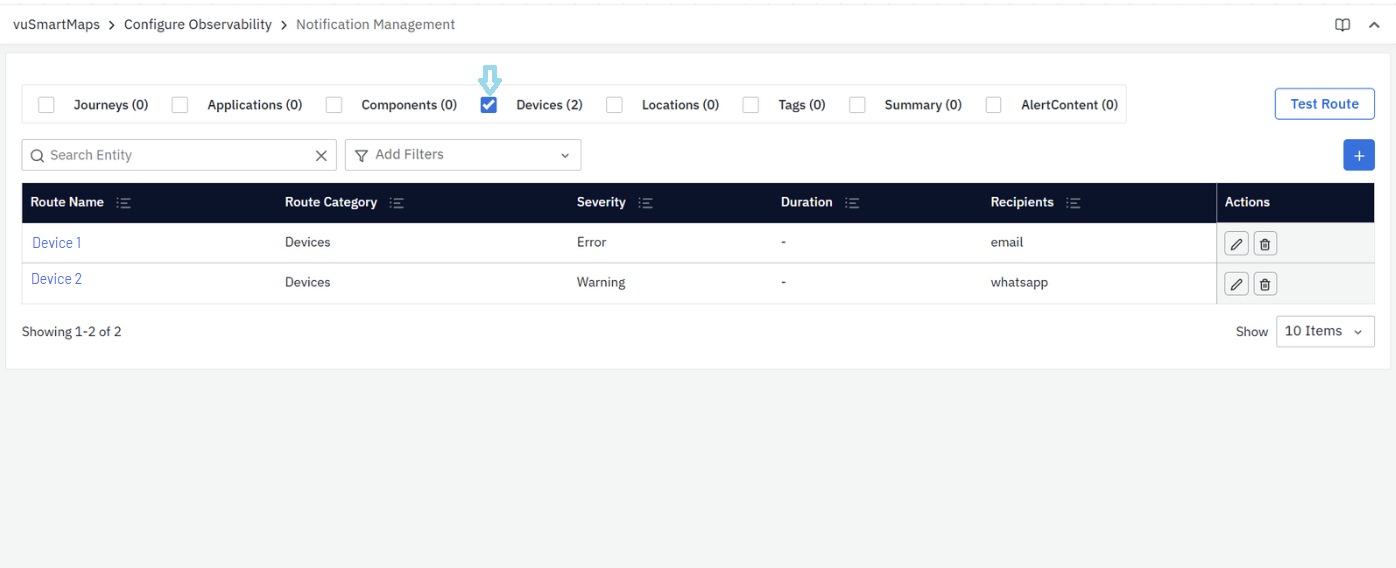1396x568 pixels.
Task: Expand the Add Filters dropdown
Action: point(462,155)
